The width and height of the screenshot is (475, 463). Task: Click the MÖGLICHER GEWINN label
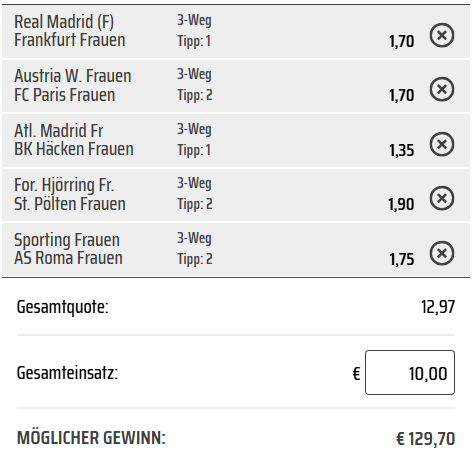click(91, 438)
